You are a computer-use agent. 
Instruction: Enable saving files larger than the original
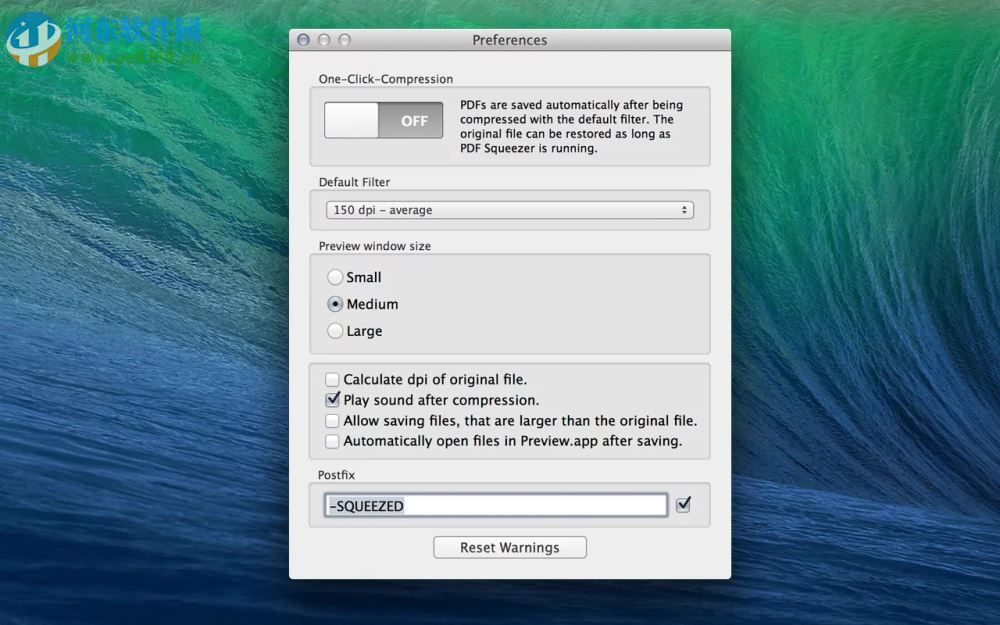tap(332, 420)
